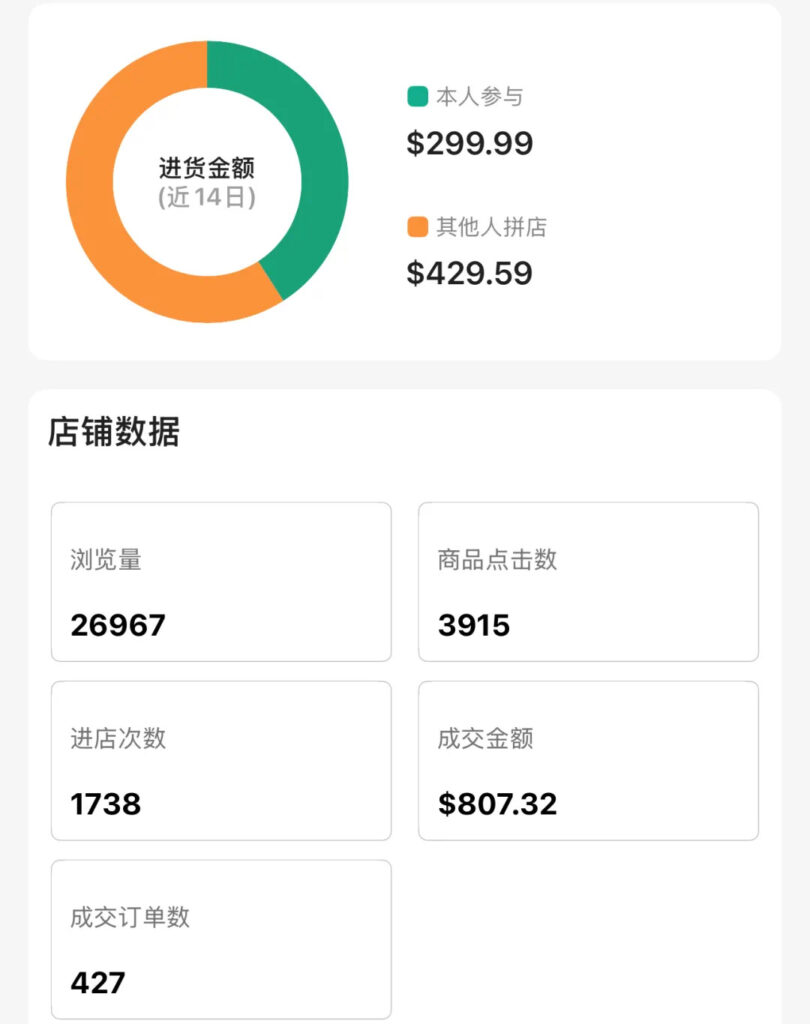Click the 26967 page views number

click(x=118, y=626)
